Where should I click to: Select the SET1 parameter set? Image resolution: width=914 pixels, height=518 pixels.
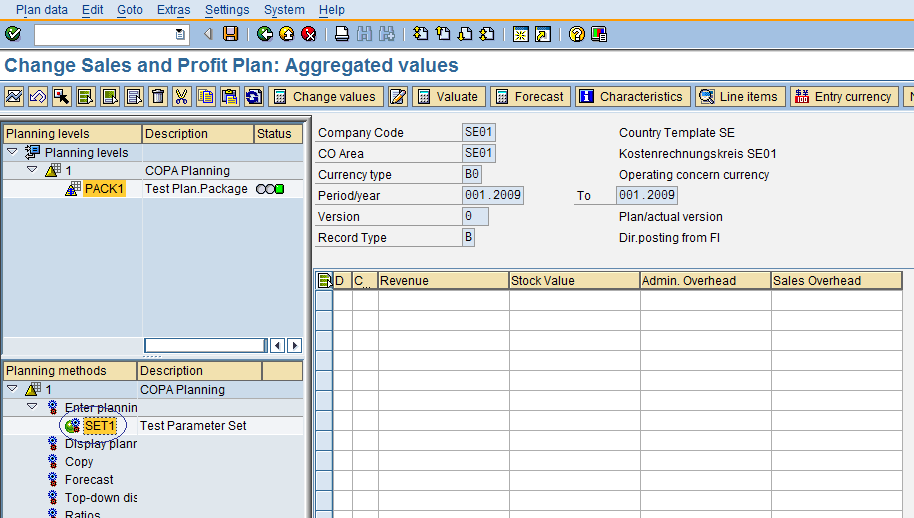(x=100, y=425)
